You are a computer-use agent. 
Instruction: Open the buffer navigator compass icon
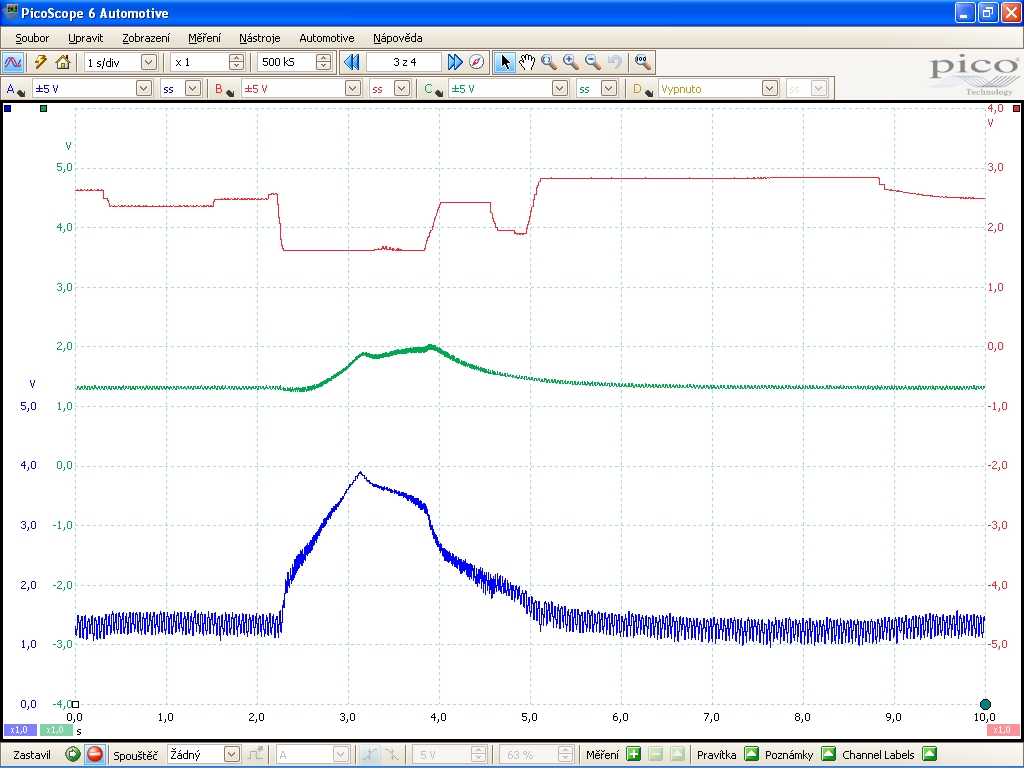(x=477, y=62)
